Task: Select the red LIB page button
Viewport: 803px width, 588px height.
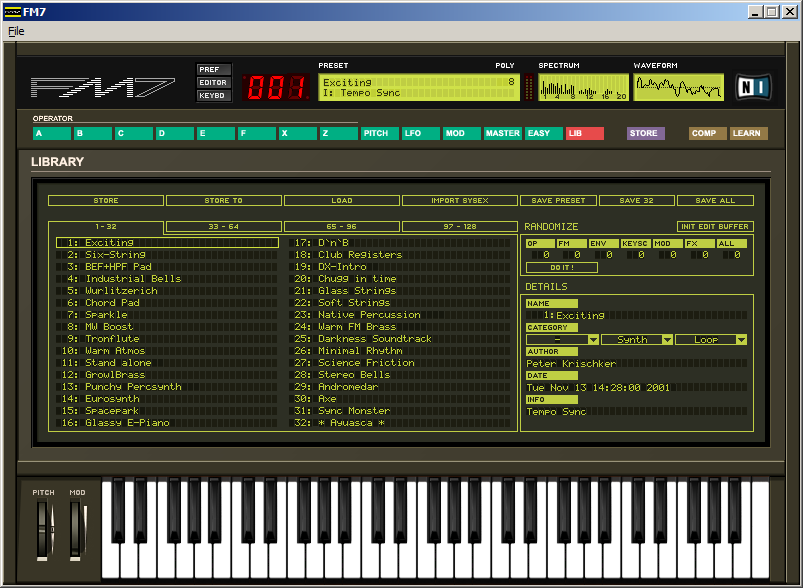Action: tap(584, 133)
